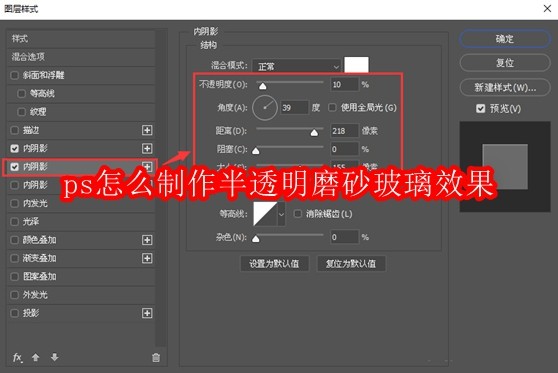Tick the 消除锯齿 checkbox

click(298, 214)
